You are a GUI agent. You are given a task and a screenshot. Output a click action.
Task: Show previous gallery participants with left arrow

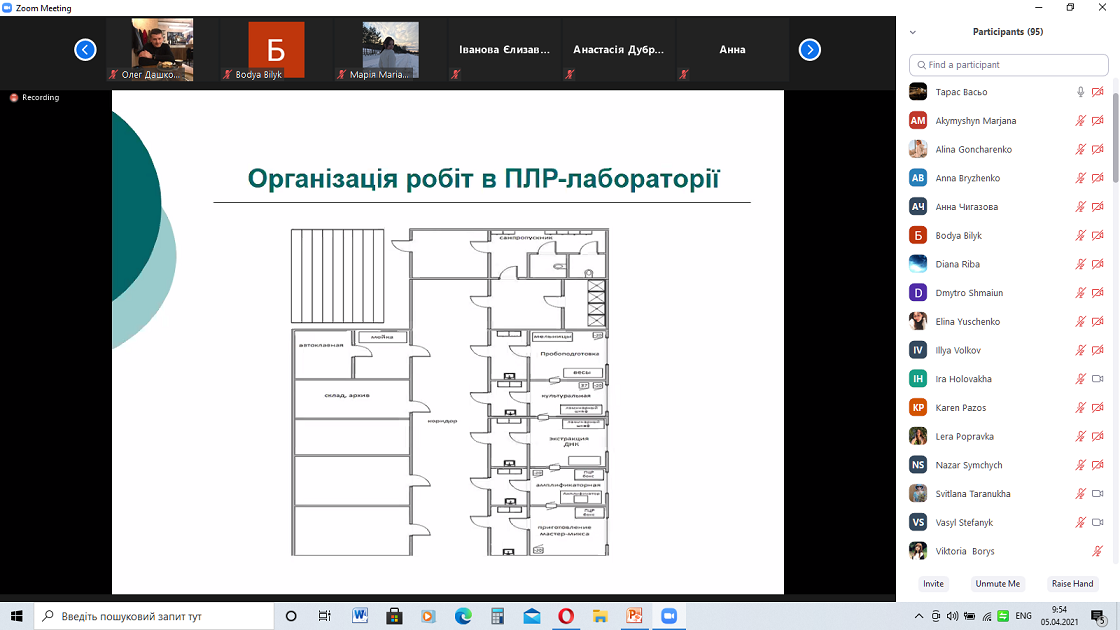(x=85, y=49)
